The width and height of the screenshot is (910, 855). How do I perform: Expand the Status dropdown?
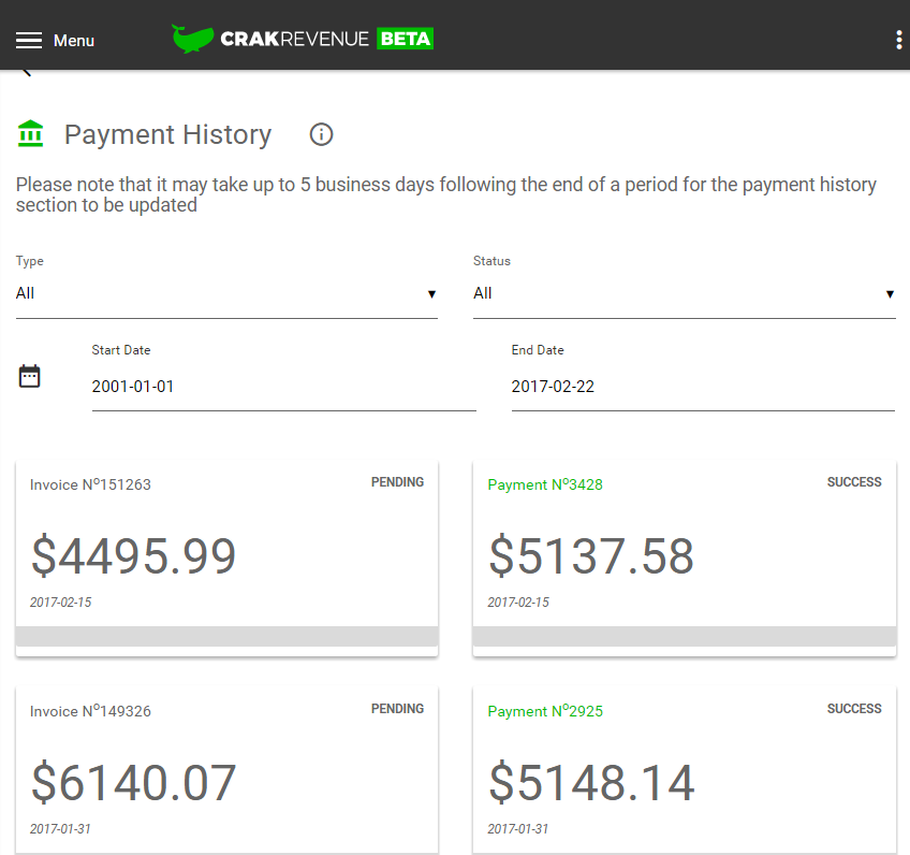click(684, 294)
